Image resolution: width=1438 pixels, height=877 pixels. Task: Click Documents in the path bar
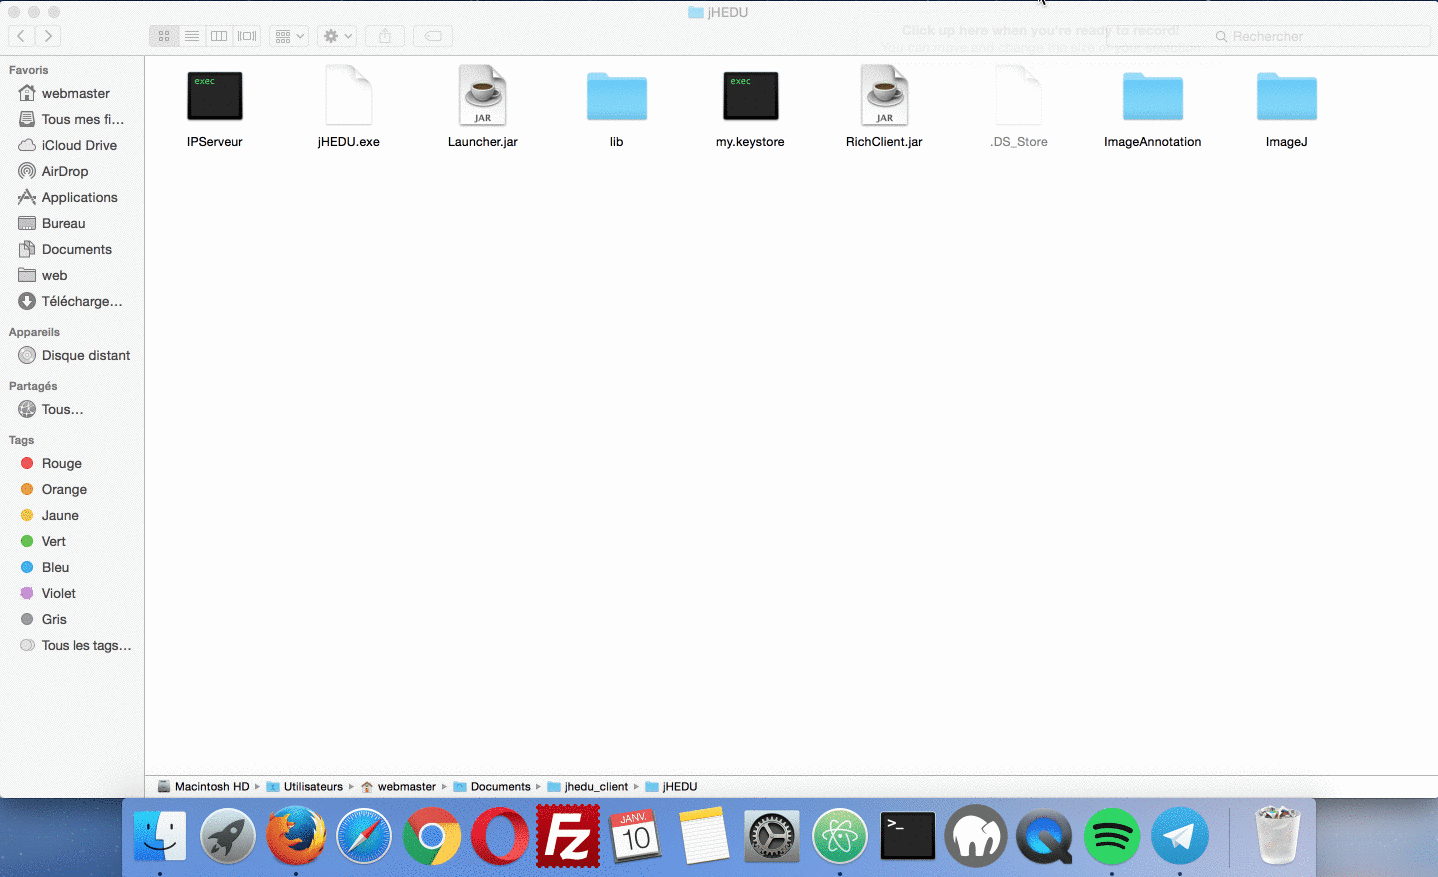492,787
